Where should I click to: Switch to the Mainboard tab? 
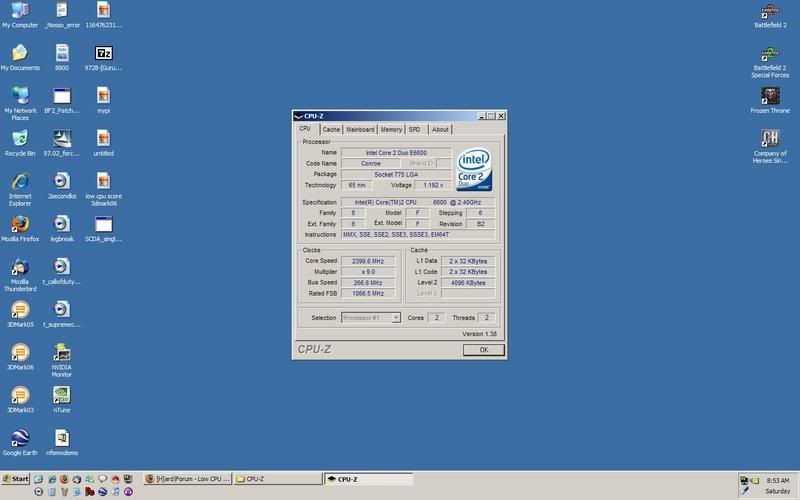coord(360,130)
